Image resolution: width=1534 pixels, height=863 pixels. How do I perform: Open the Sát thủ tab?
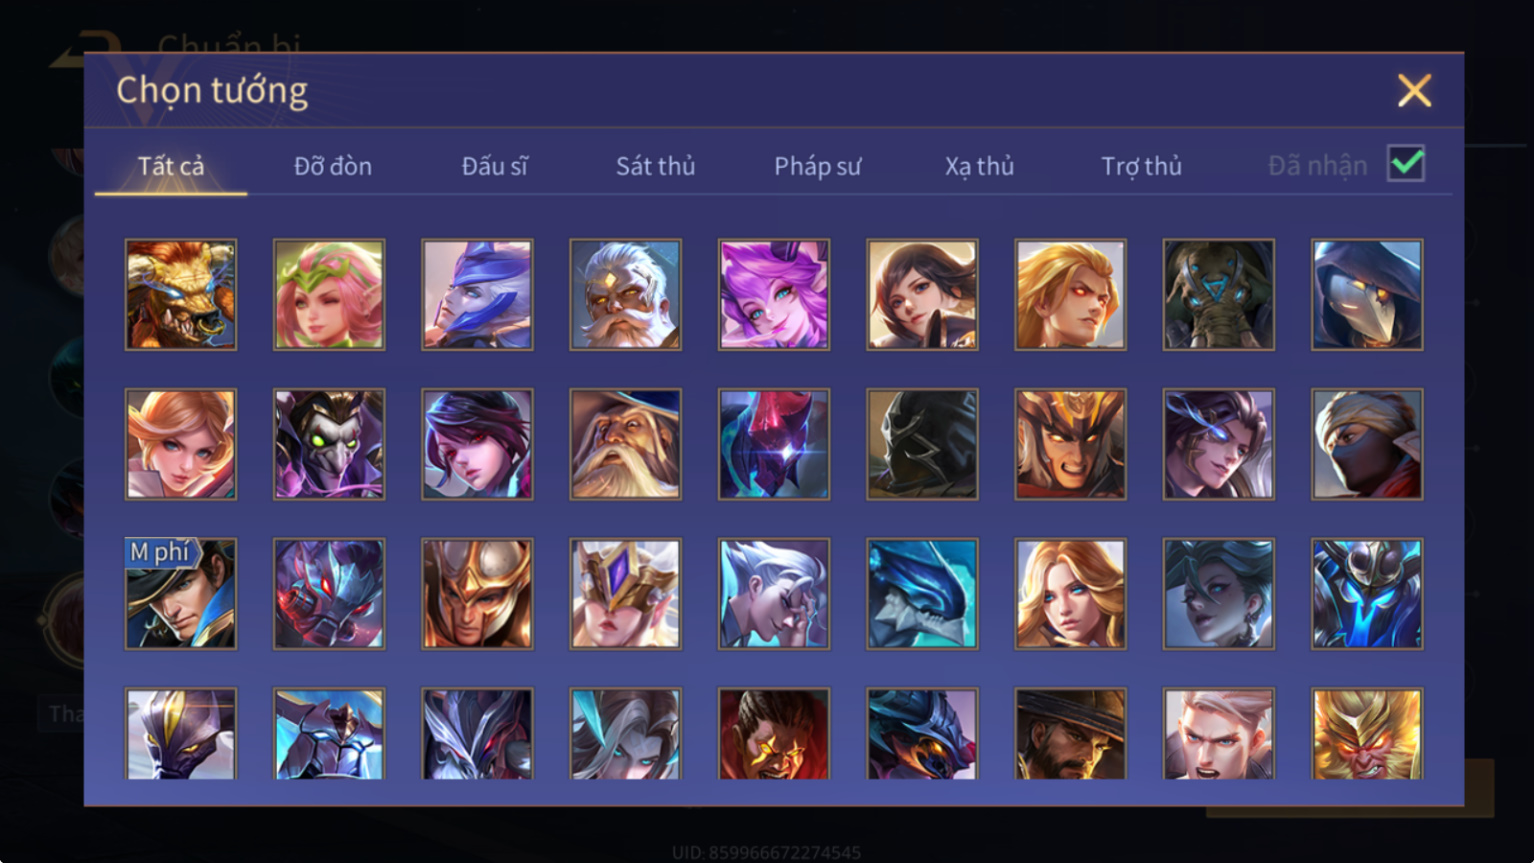click(x=656, y=166)
